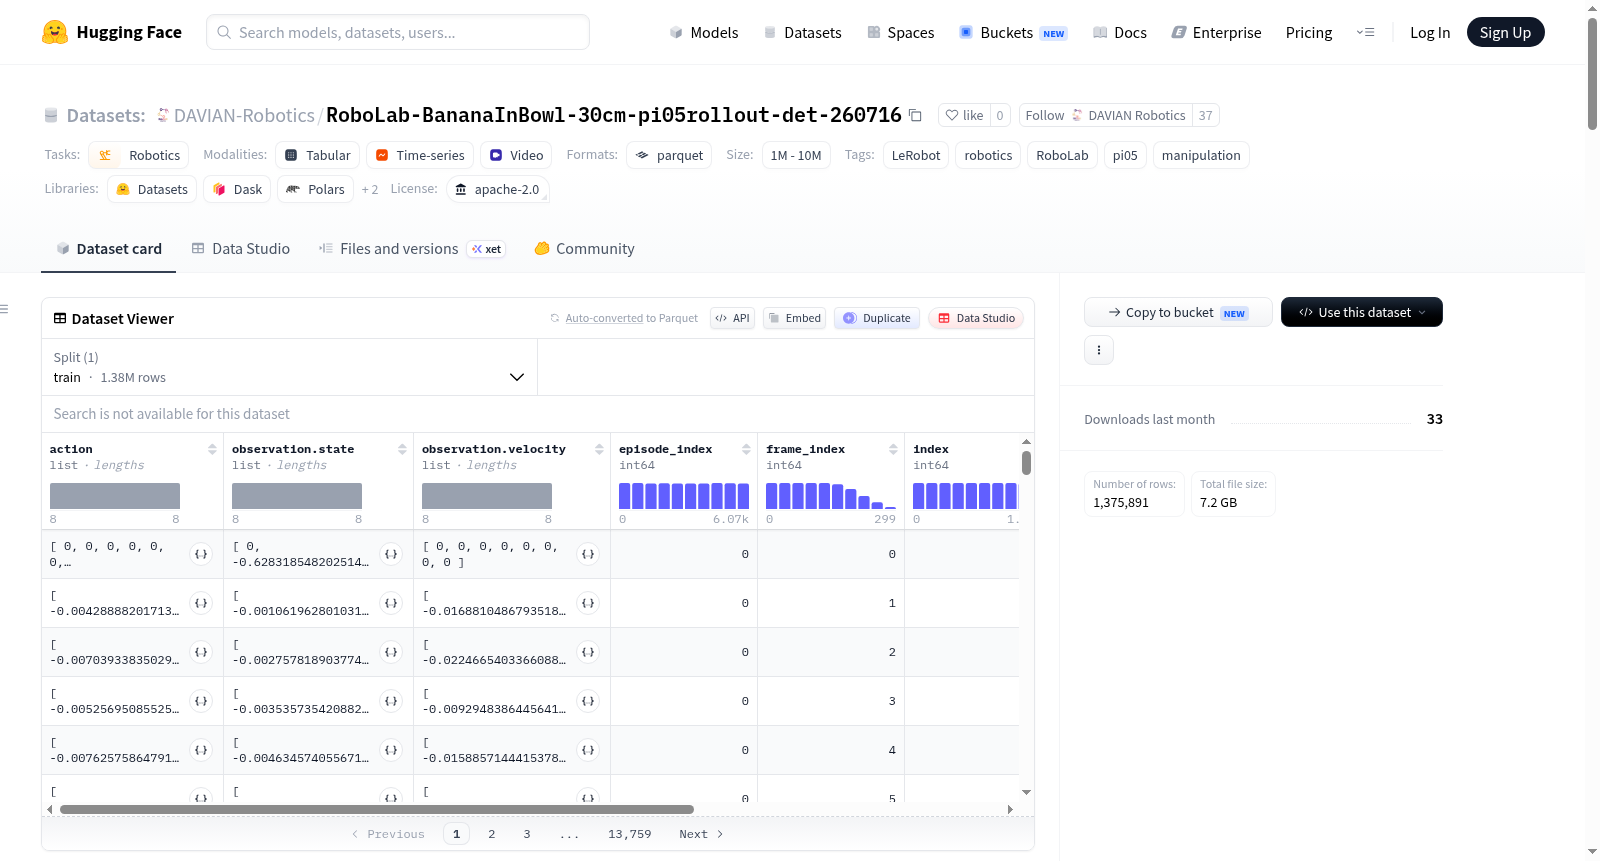The width and height of the screenshot is (1600, 861).
Task: Click the index column histogram bars
Action: click(965, 496)
